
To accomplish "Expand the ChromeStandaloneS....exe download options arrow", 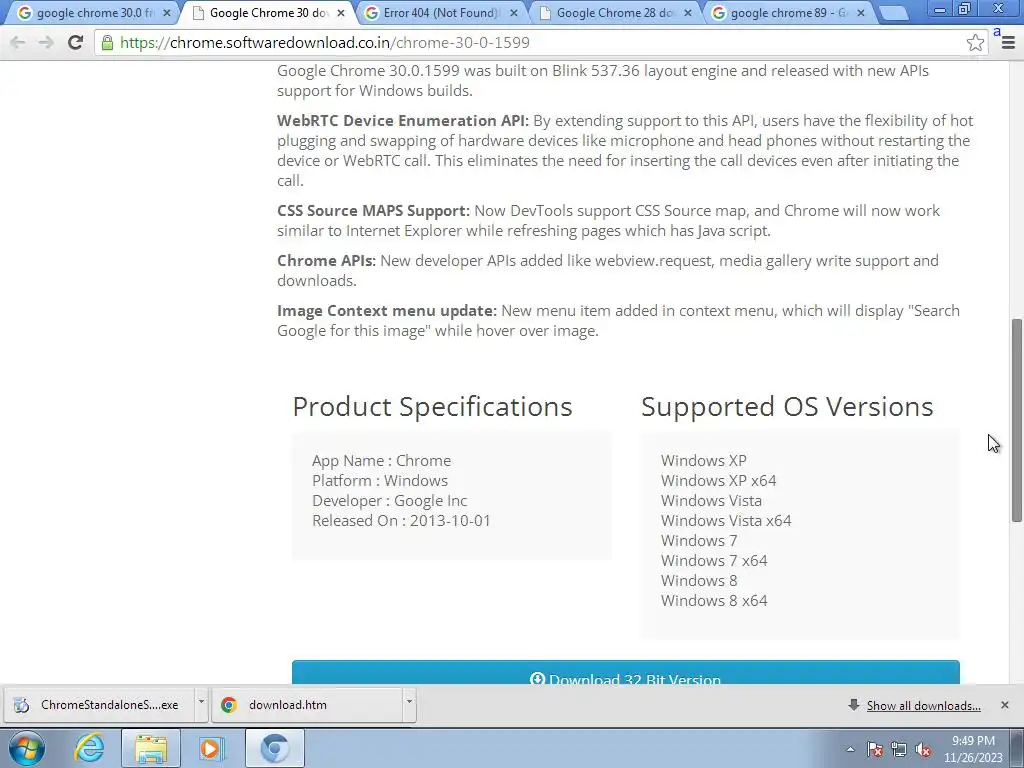I will [x=201, y=704].
